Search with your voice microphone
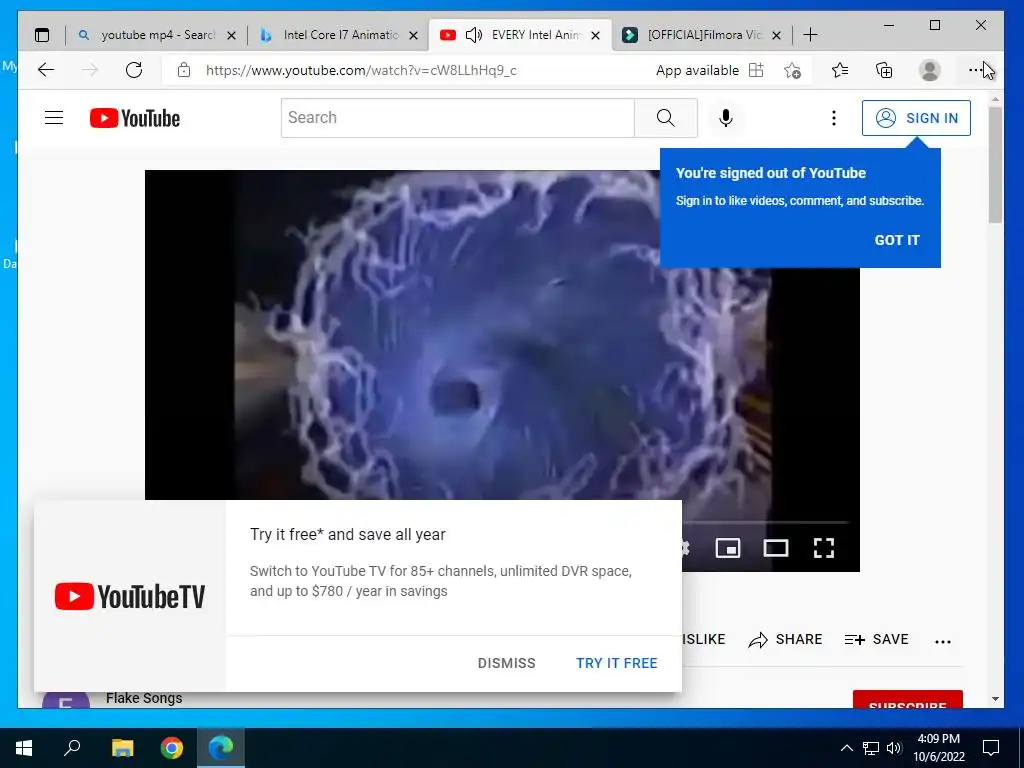Viewport: 1024px width, 768px height. pyautogui.click(x=726, y=118)
